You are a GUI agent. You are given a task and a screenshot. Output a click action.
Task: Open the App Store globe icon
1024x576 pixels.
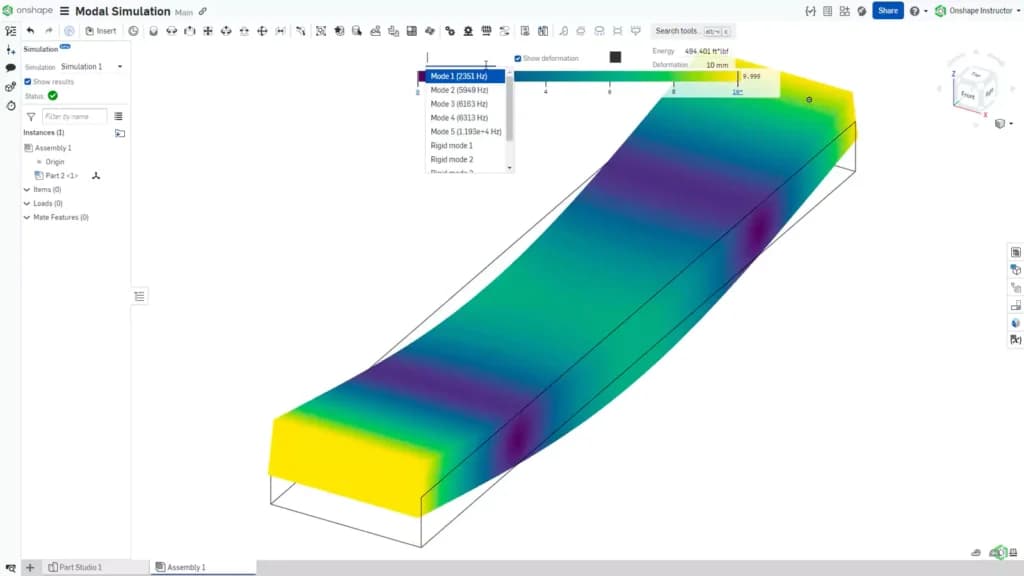tap(862, 11)
